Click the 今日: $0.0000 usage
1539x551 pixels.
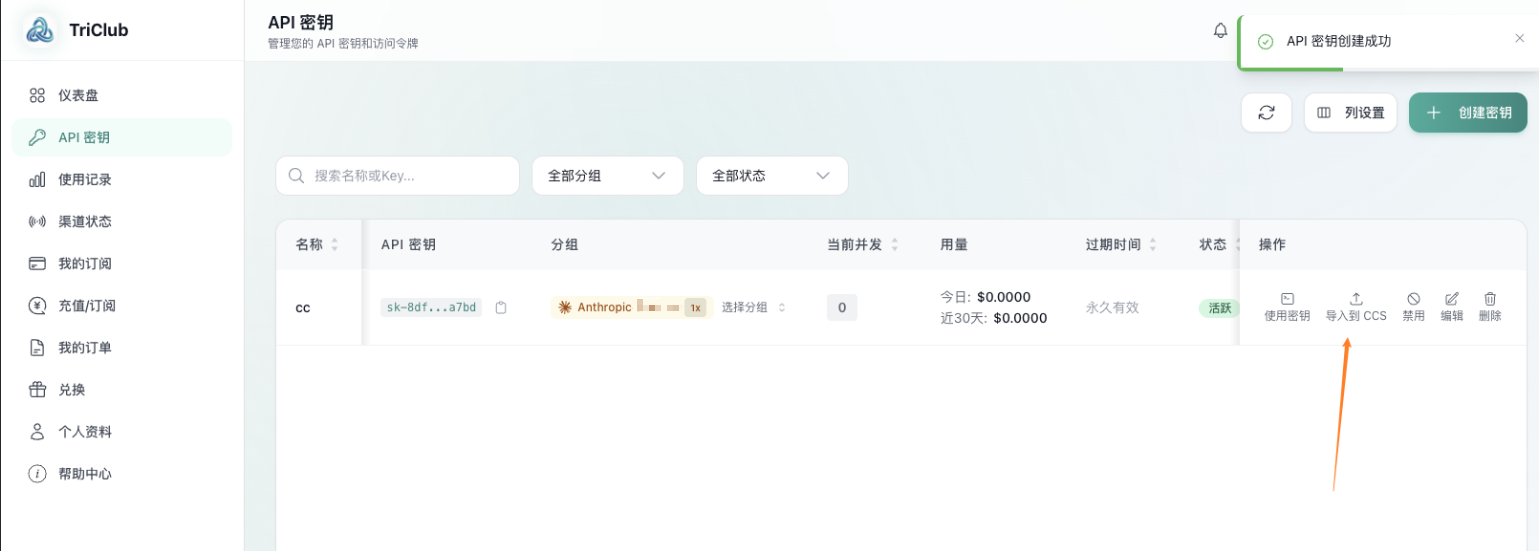tap(985, 297)
